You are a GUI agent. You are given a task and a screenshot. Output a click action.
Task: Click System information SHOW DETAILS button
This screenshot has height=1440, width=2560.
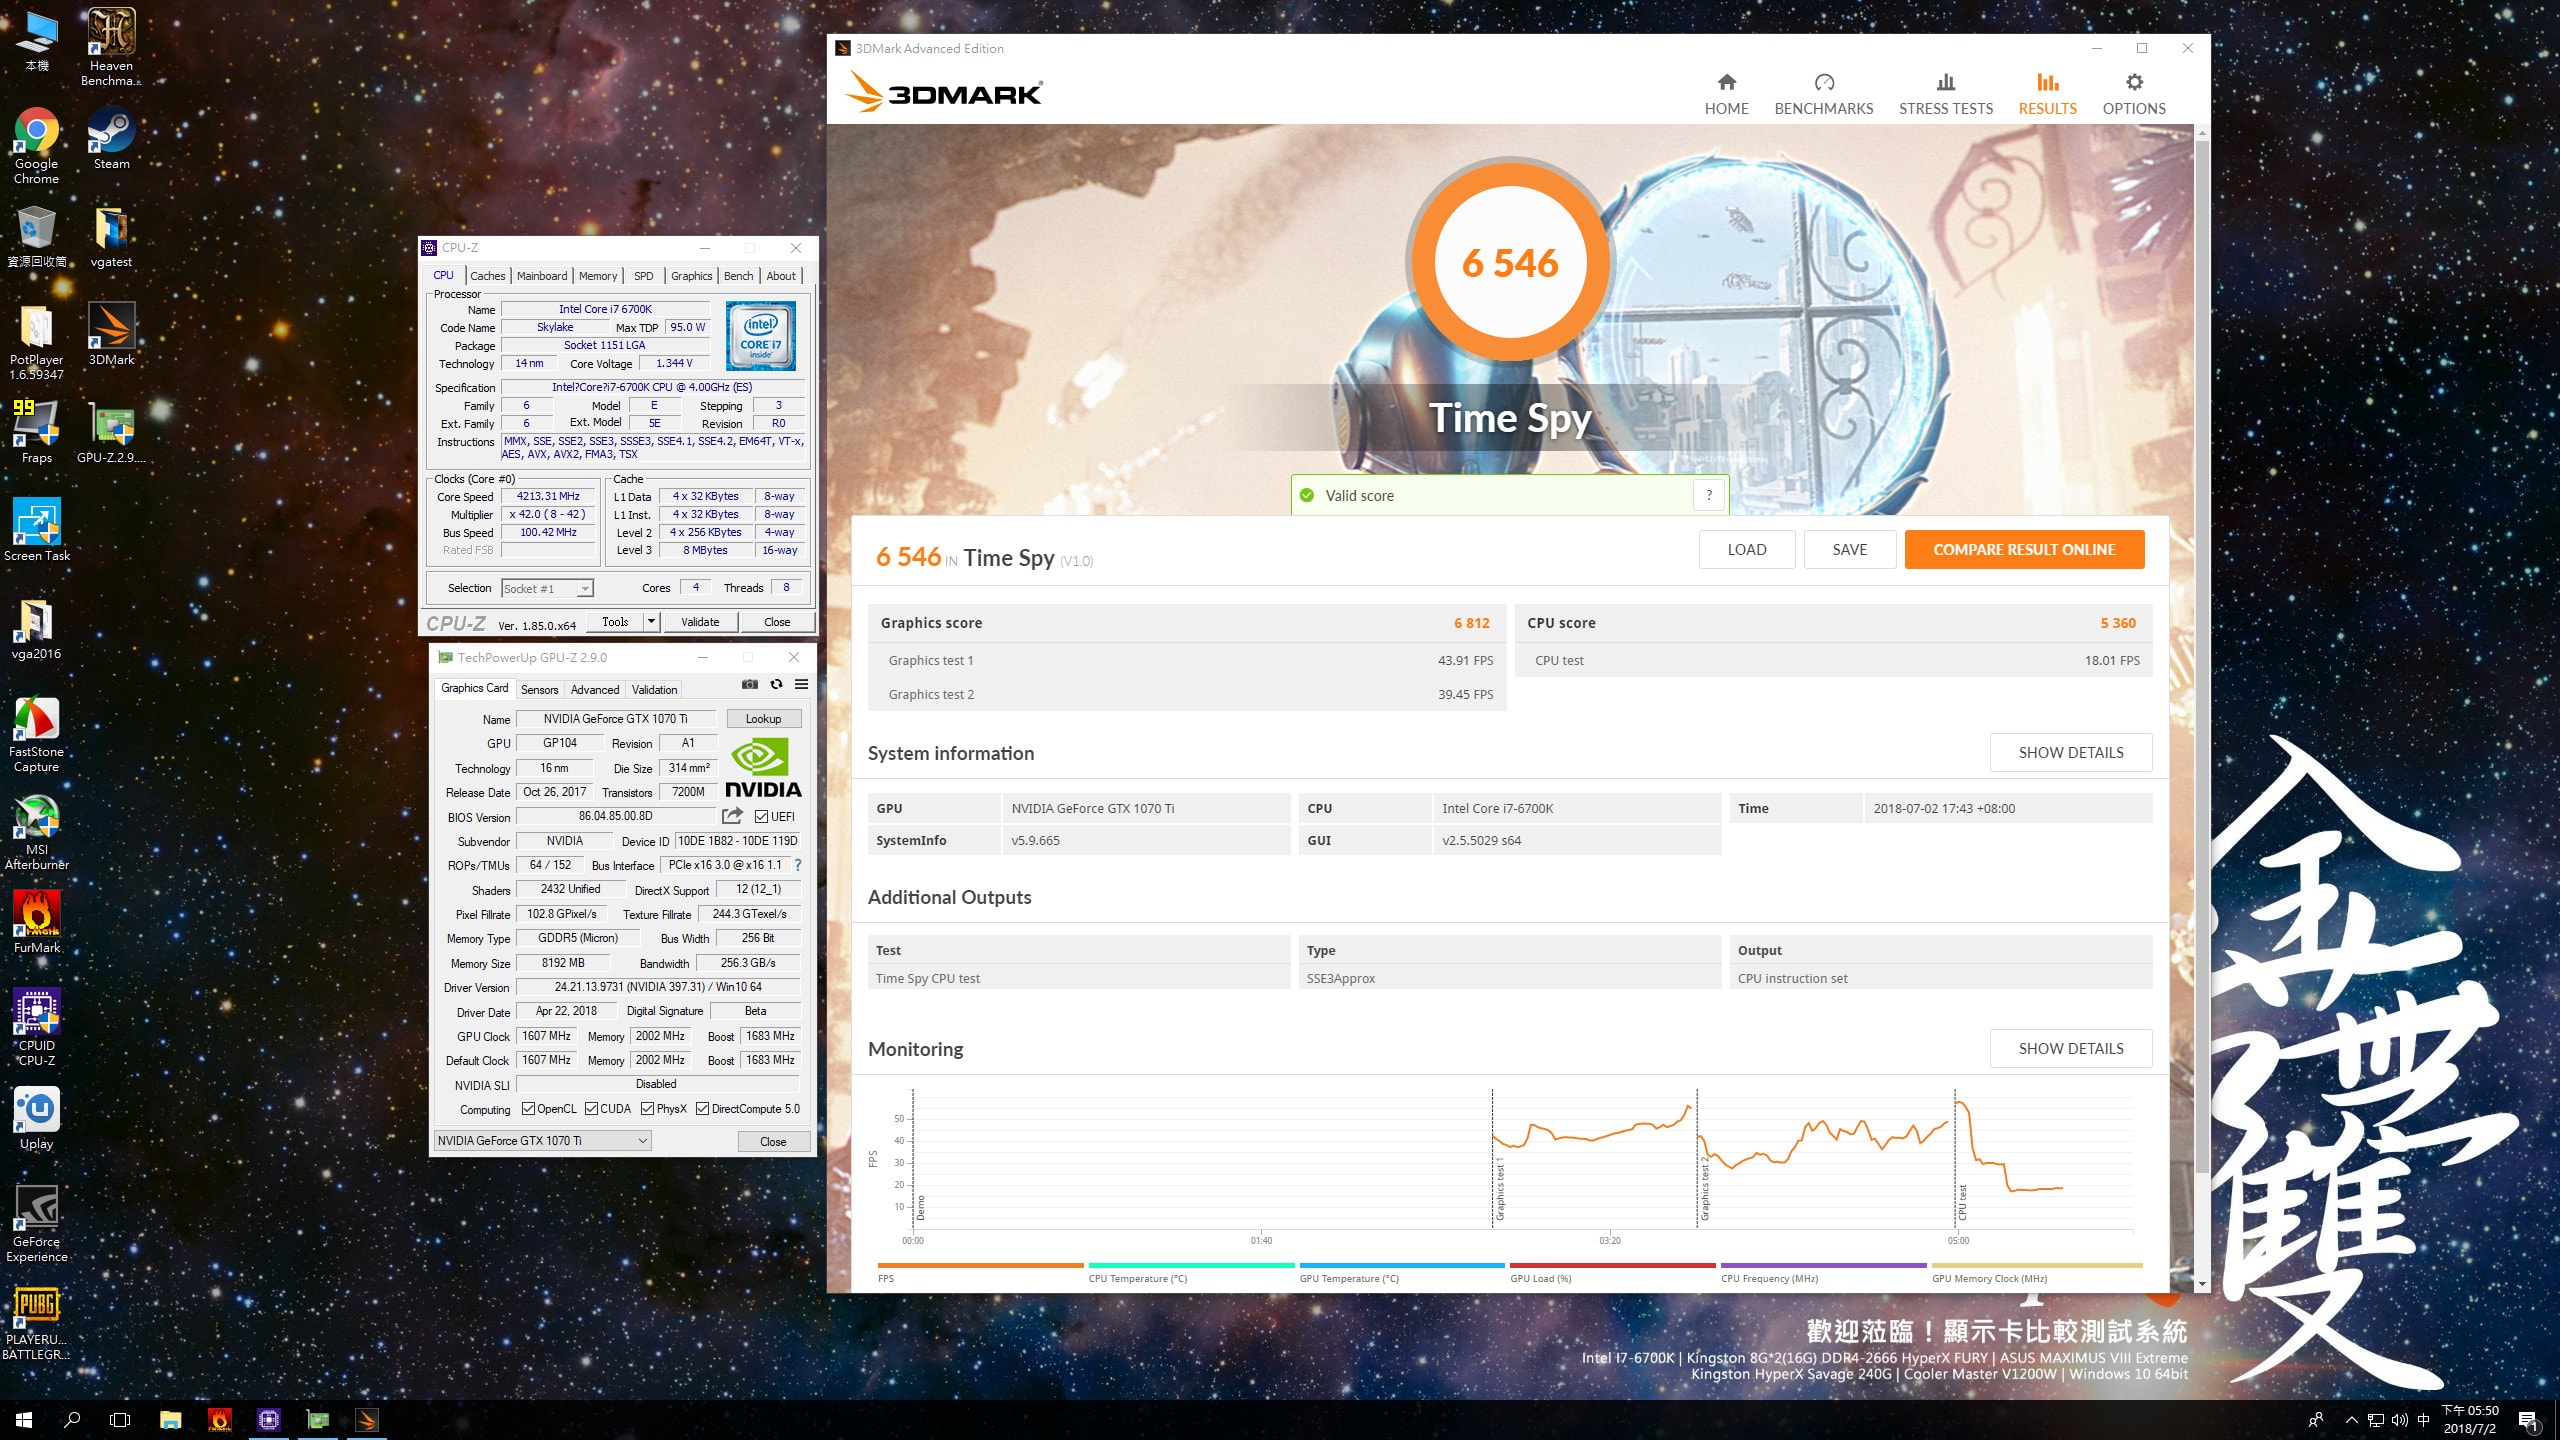2070,752
